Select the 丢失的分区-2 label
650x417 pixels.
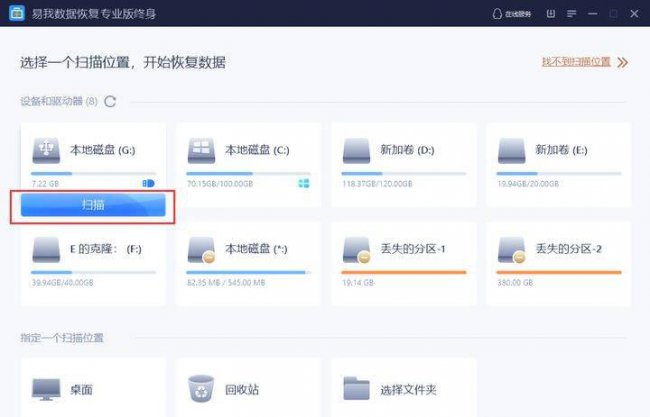[x=569, y=249]
